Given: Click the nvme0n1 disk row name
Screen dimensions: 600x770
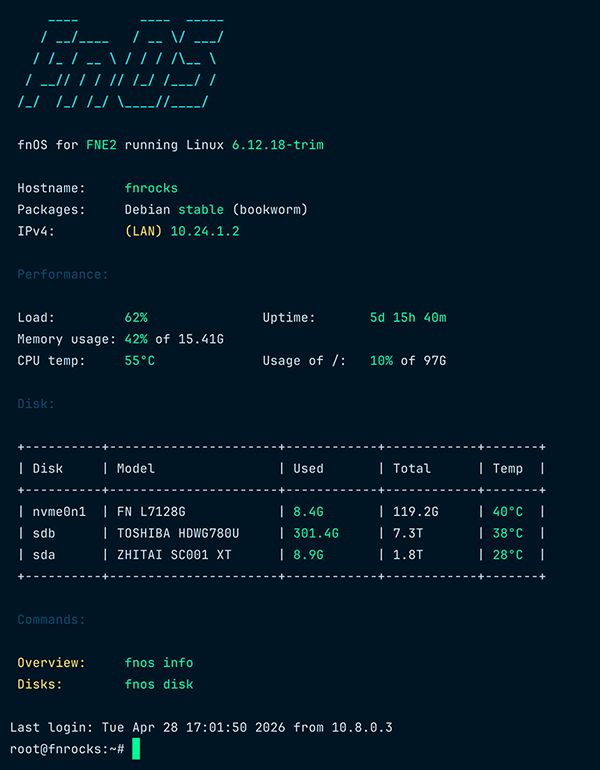Looking at the screenshot, I should [59, 512].
